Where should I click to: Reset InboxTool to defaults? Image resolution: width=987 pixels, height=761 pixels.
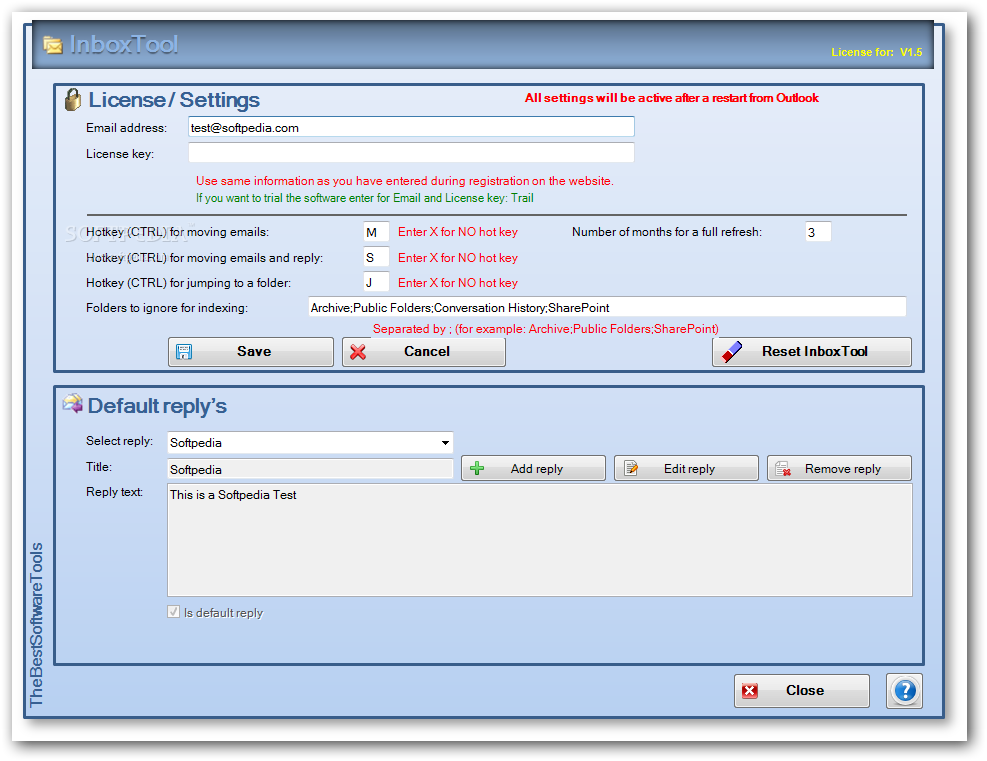812,352
